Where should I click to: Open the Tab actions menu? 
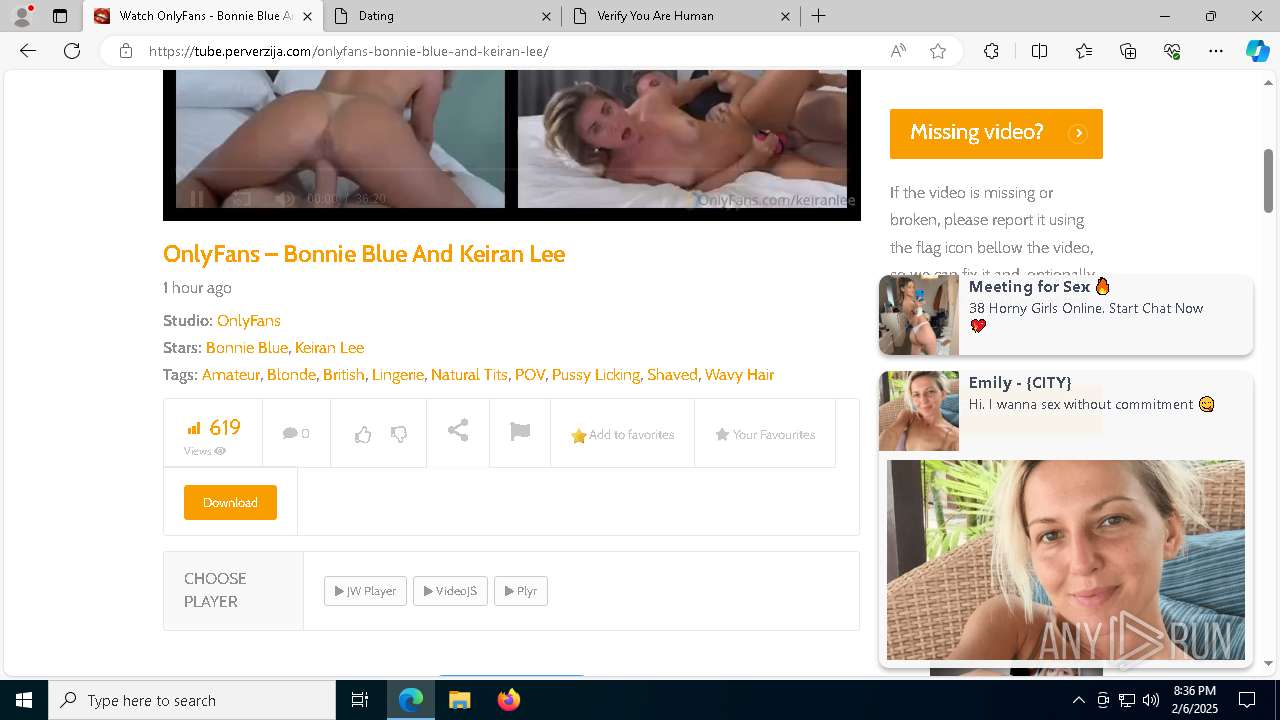coord(60,16)
